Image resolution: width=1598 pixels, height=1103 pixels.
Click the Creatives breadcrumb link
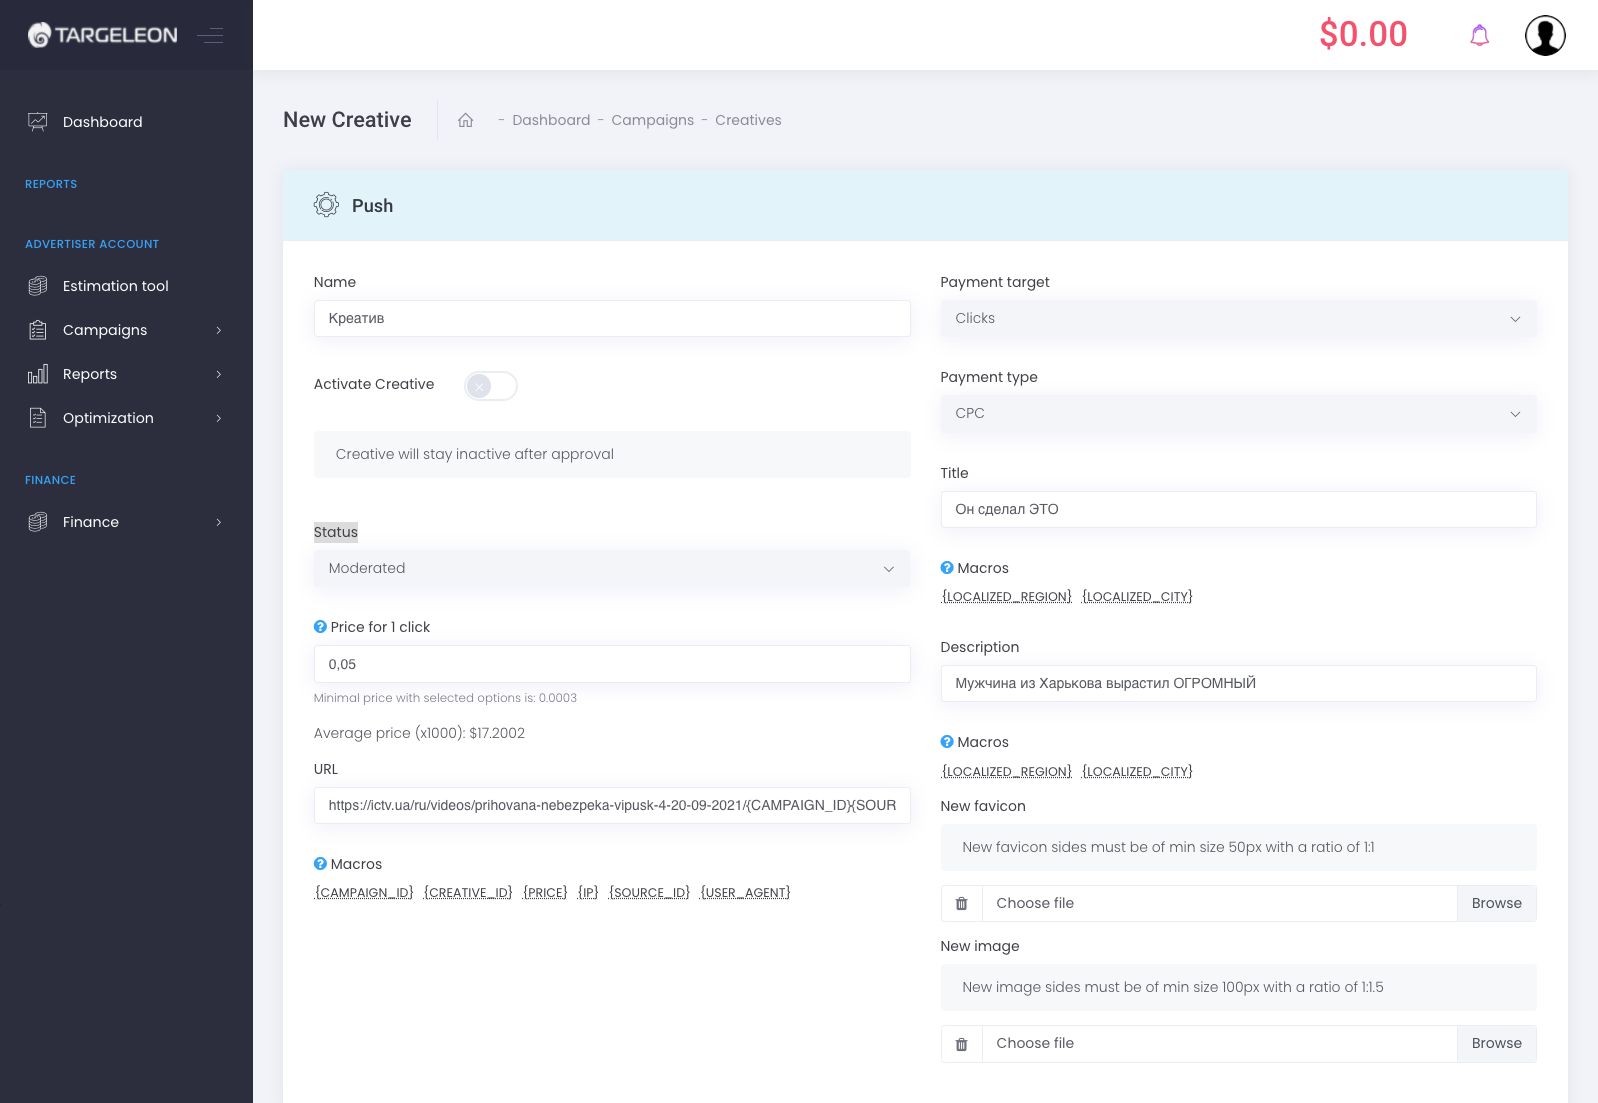click(x=748, y=120)
